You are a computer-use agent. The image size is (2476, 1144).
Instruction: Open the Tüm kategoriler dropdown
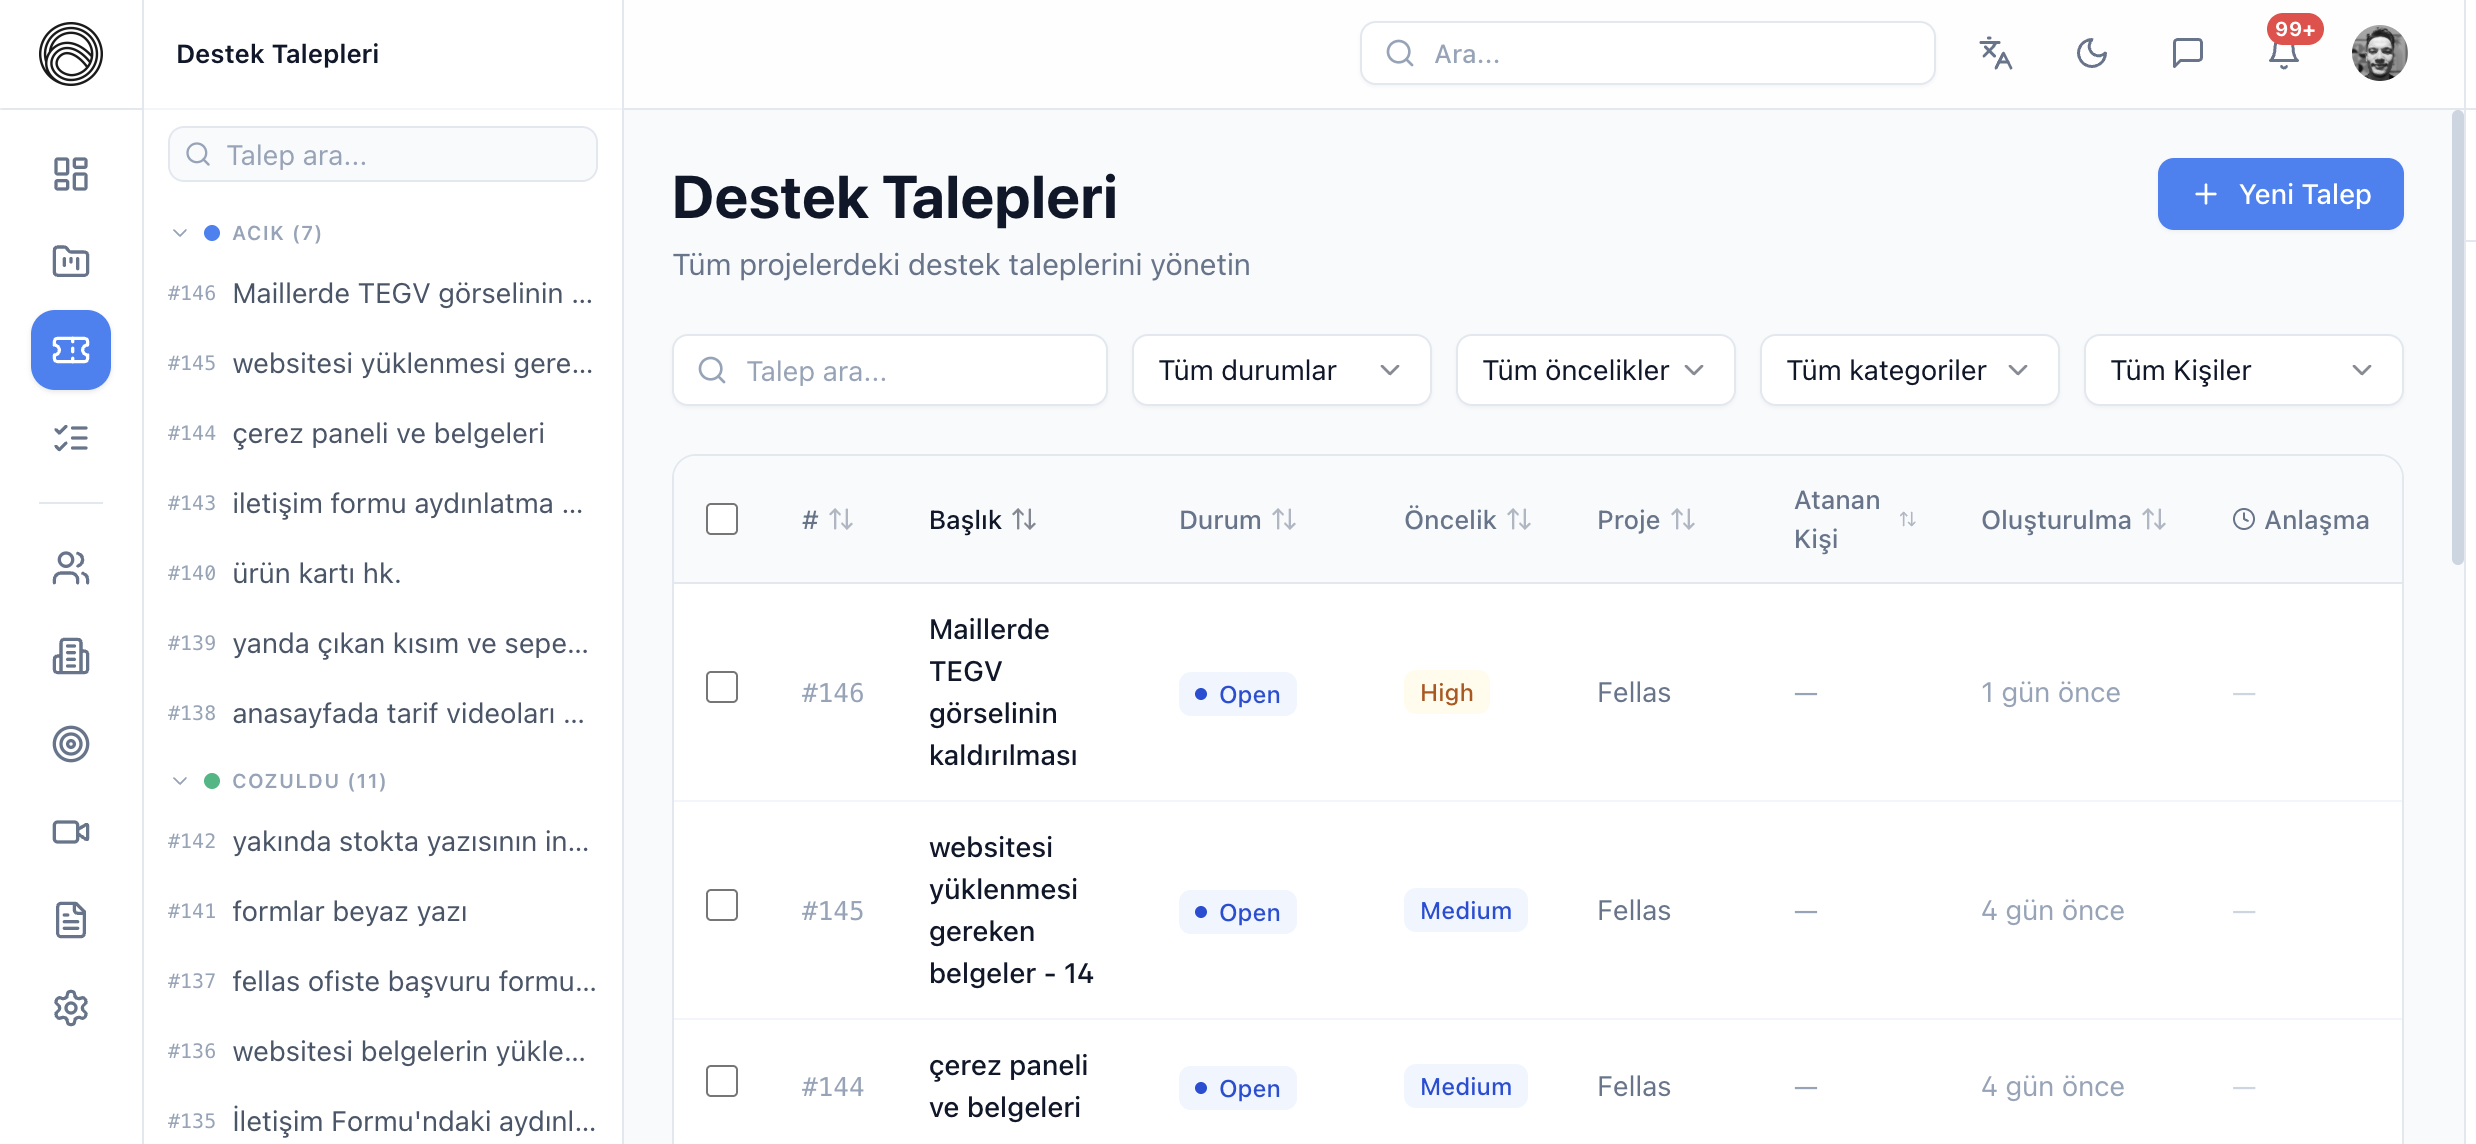point(1909,370)
